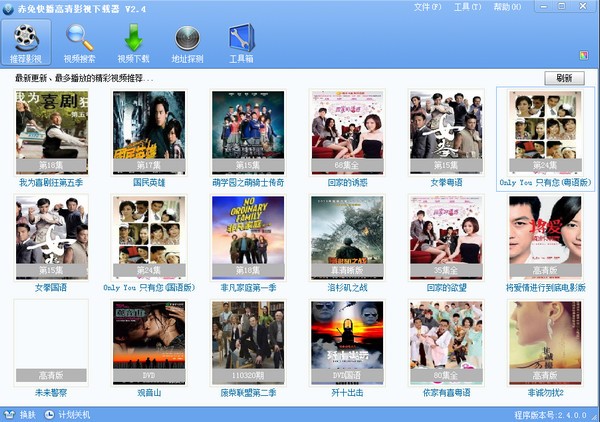Screen dimensions: 600x422
Task: Click the 回家的欲望 title link
Action: (446, 288)
